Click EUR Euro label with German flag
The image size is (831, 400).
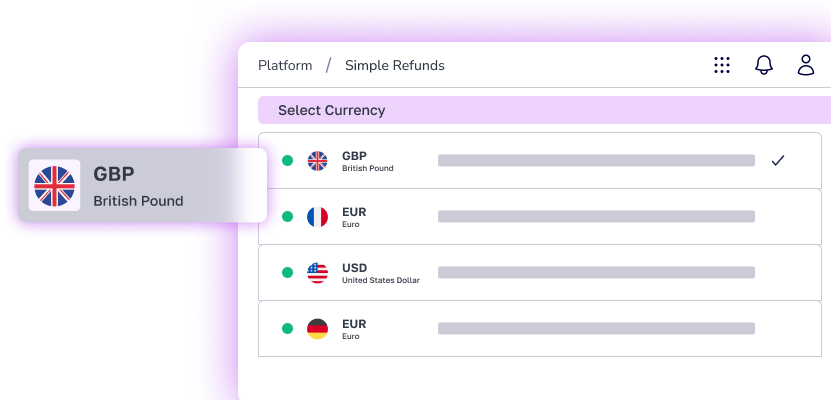pos(354,329)
